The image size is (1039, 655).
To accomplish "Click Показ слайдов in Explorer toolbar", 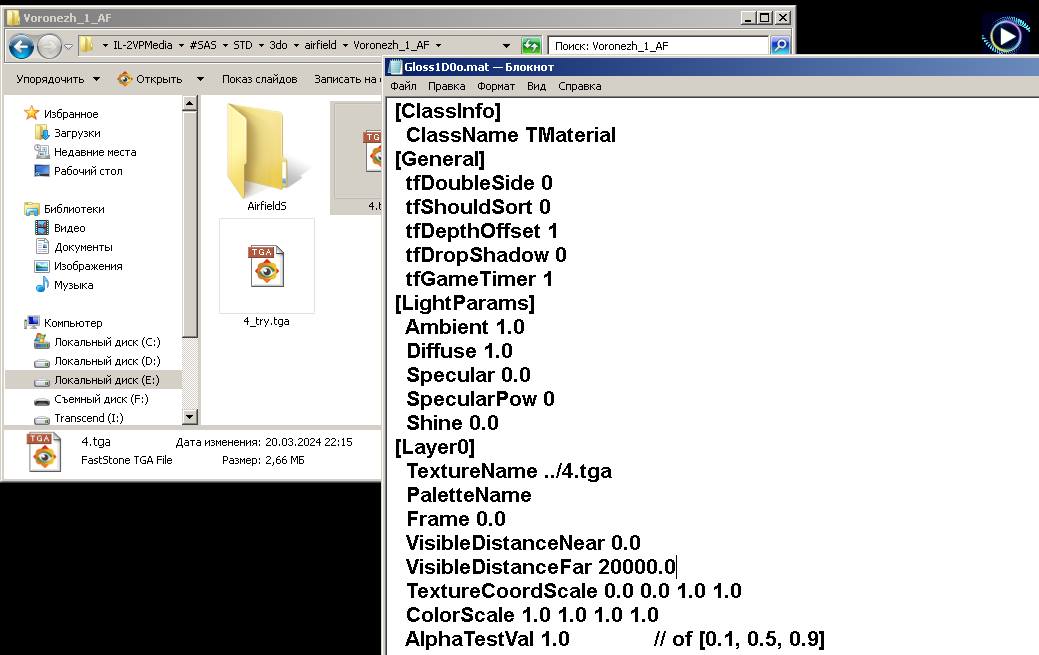I will coord(259,79).
